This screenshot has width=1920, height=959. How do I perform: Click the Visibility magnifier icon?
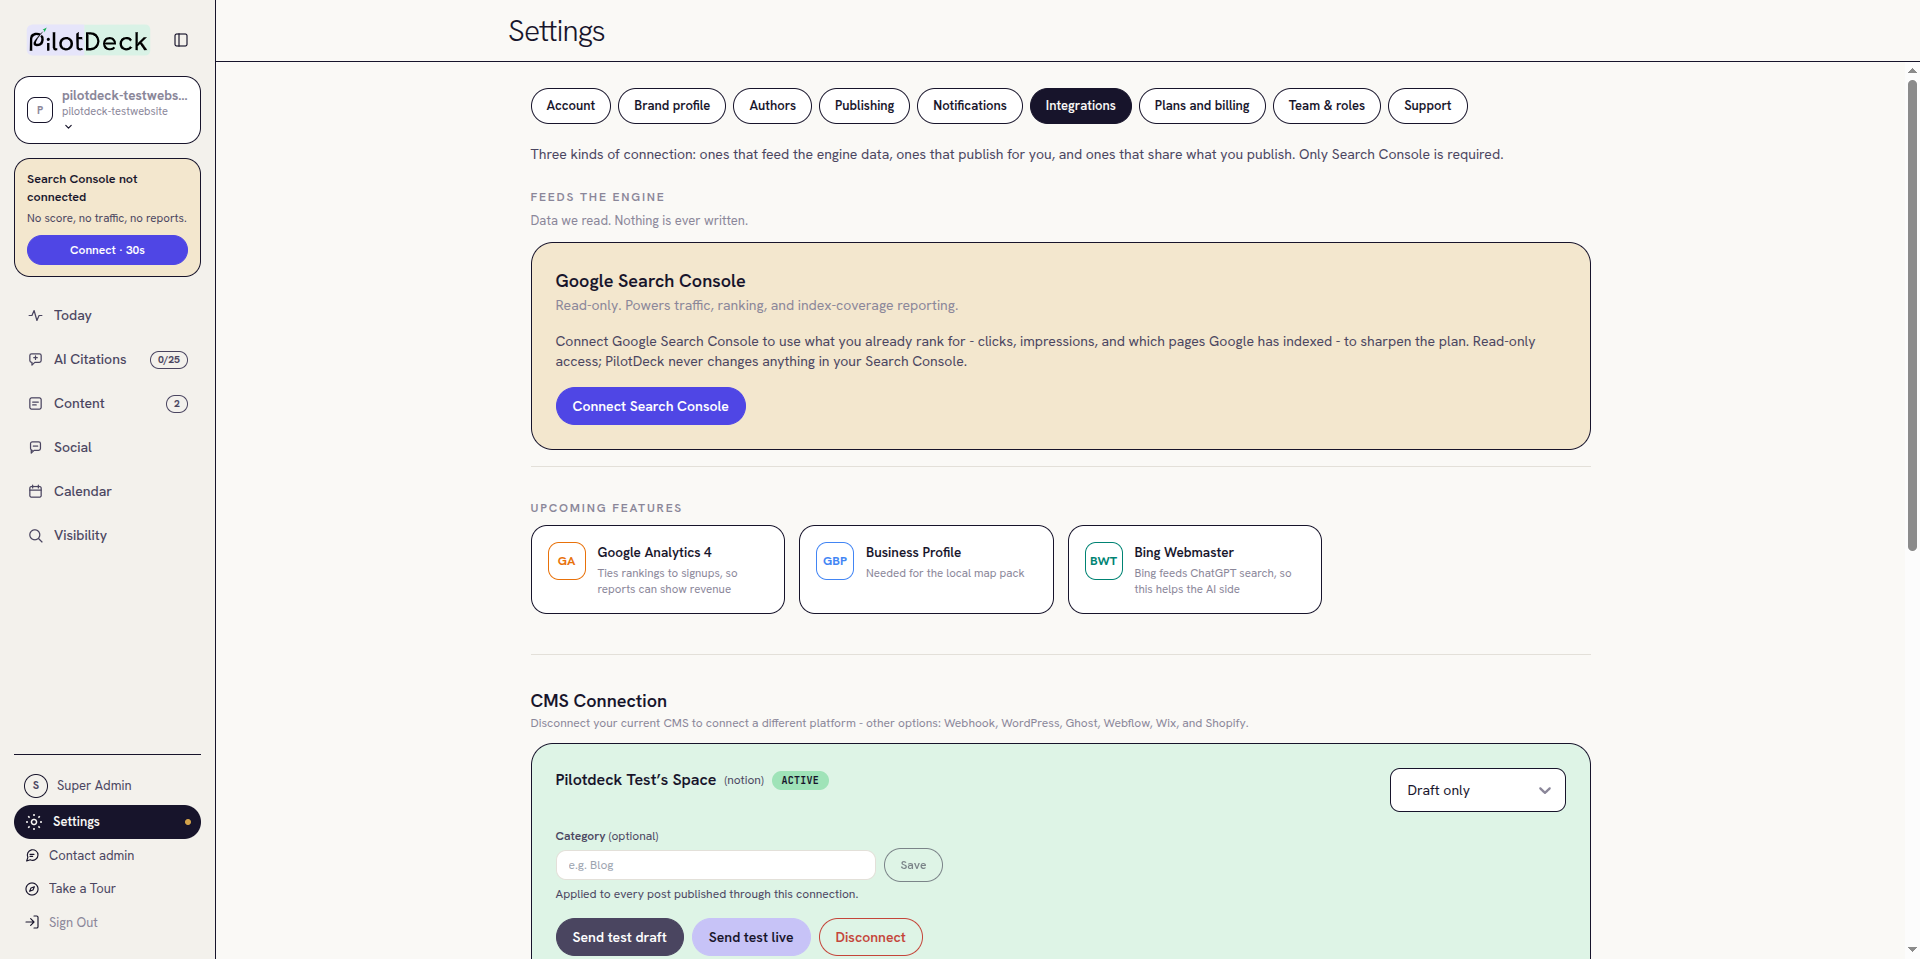[36, 535]
